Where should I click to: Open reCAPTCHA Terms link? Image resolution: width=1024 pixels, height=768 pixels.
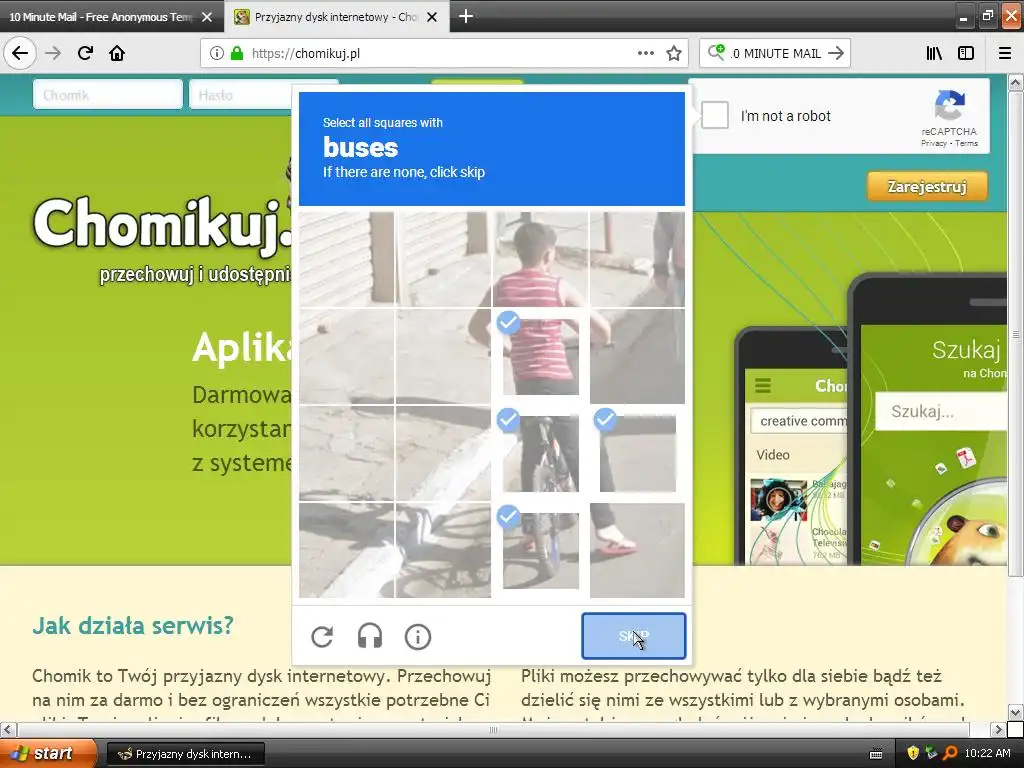967,143
